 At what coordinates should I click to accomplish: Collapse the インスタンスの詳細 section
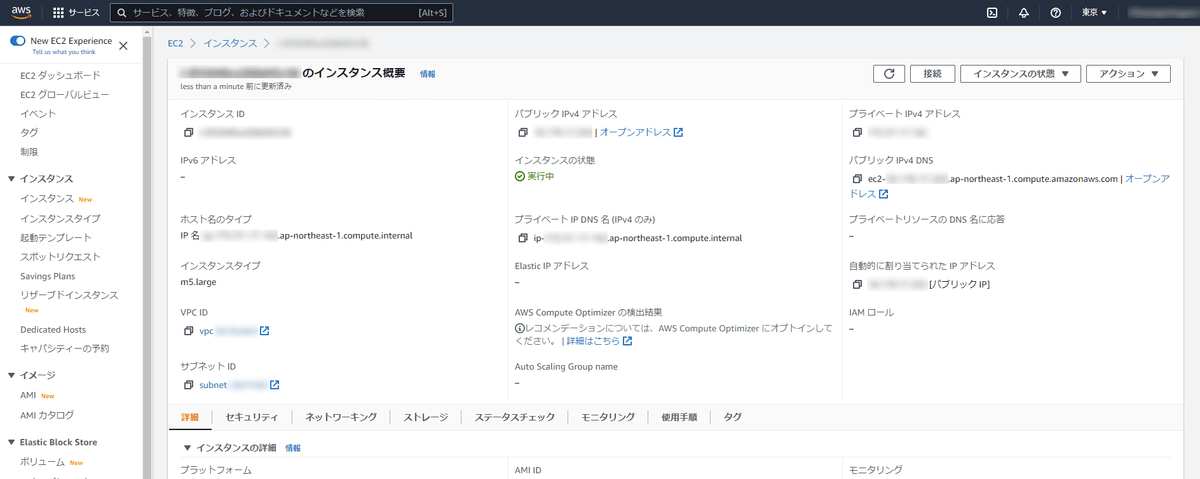(x=187, y=448)
